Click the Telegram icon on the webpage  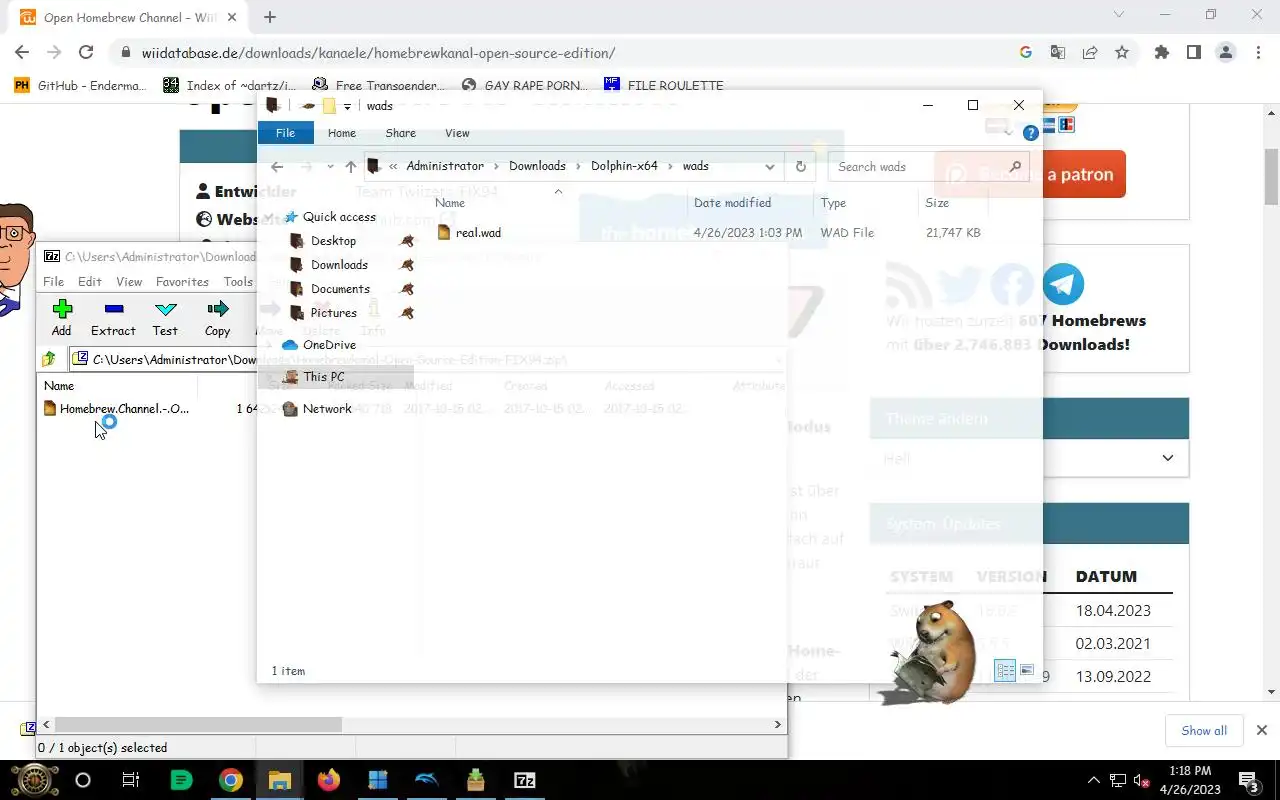coord(1063,284)
